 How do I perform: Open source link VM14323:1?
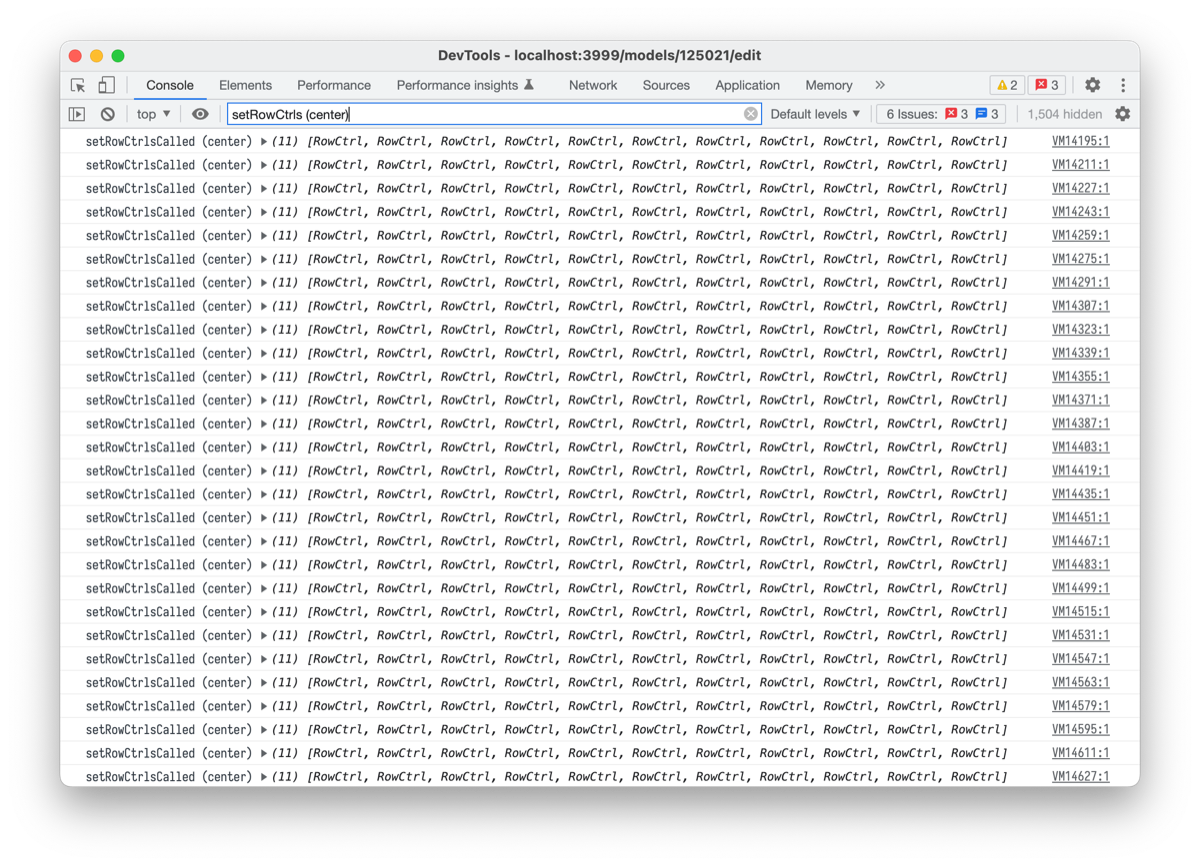point(1080,330)
